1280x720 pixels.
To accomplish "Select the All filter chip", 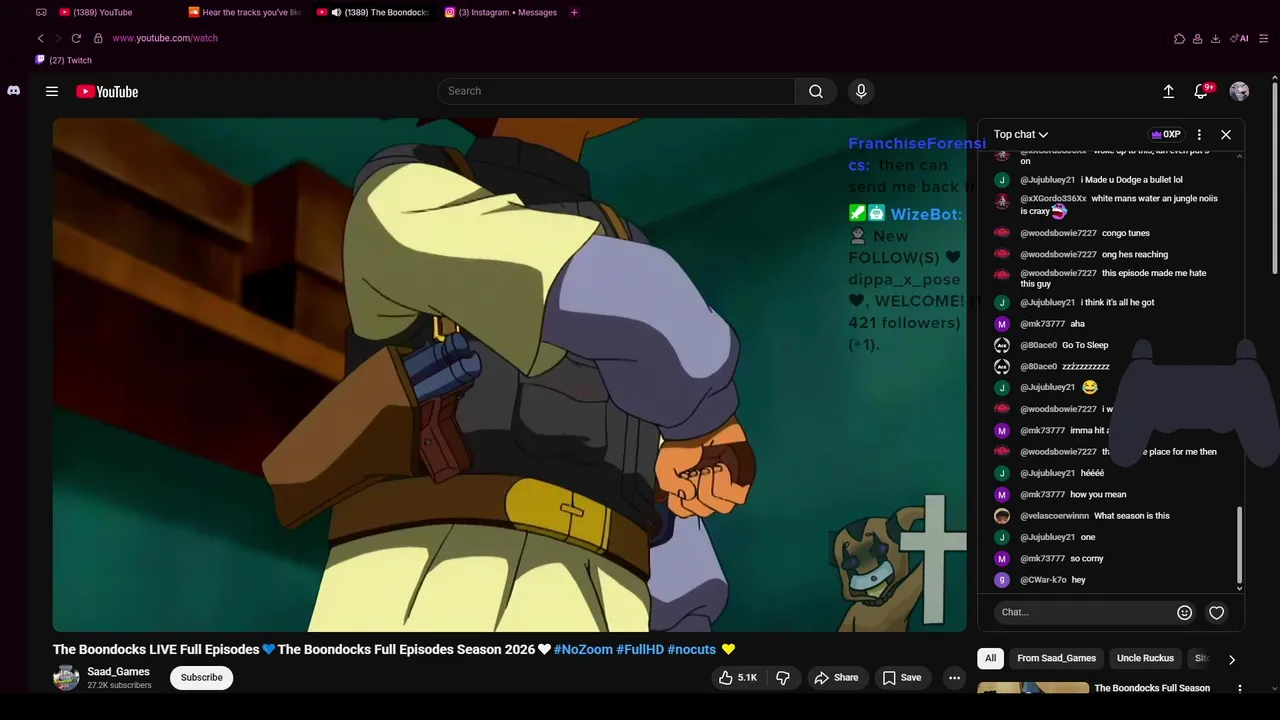I will tap(990, 658).
